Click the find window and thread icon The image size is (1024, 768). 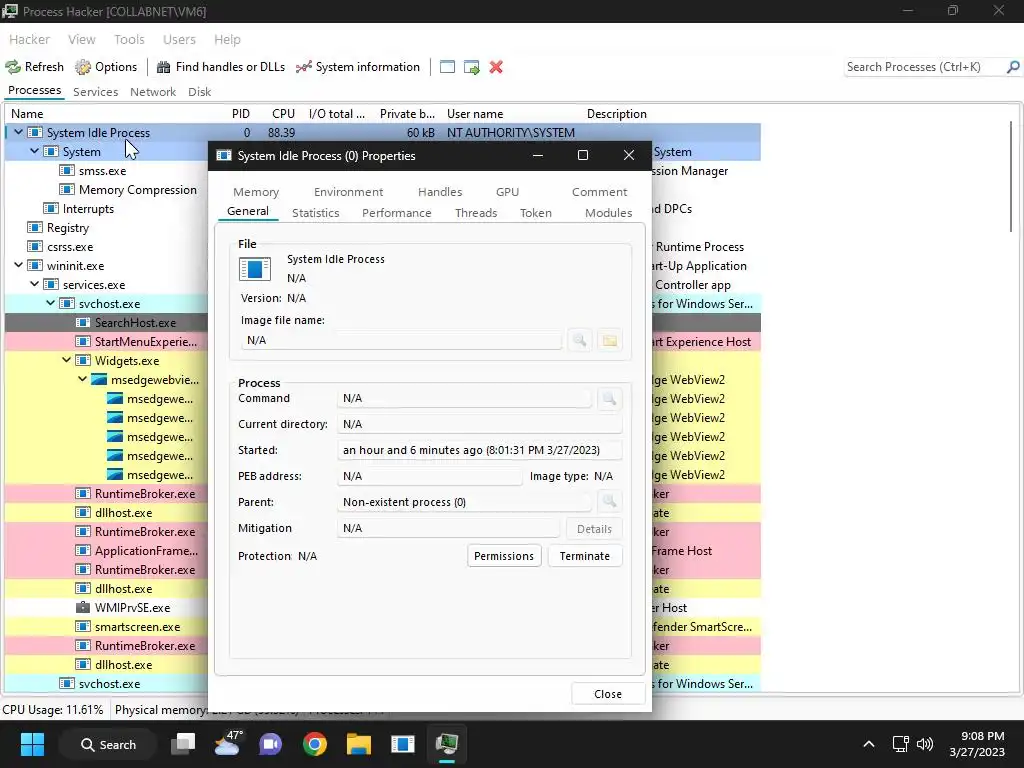click(x=472, y=67)
